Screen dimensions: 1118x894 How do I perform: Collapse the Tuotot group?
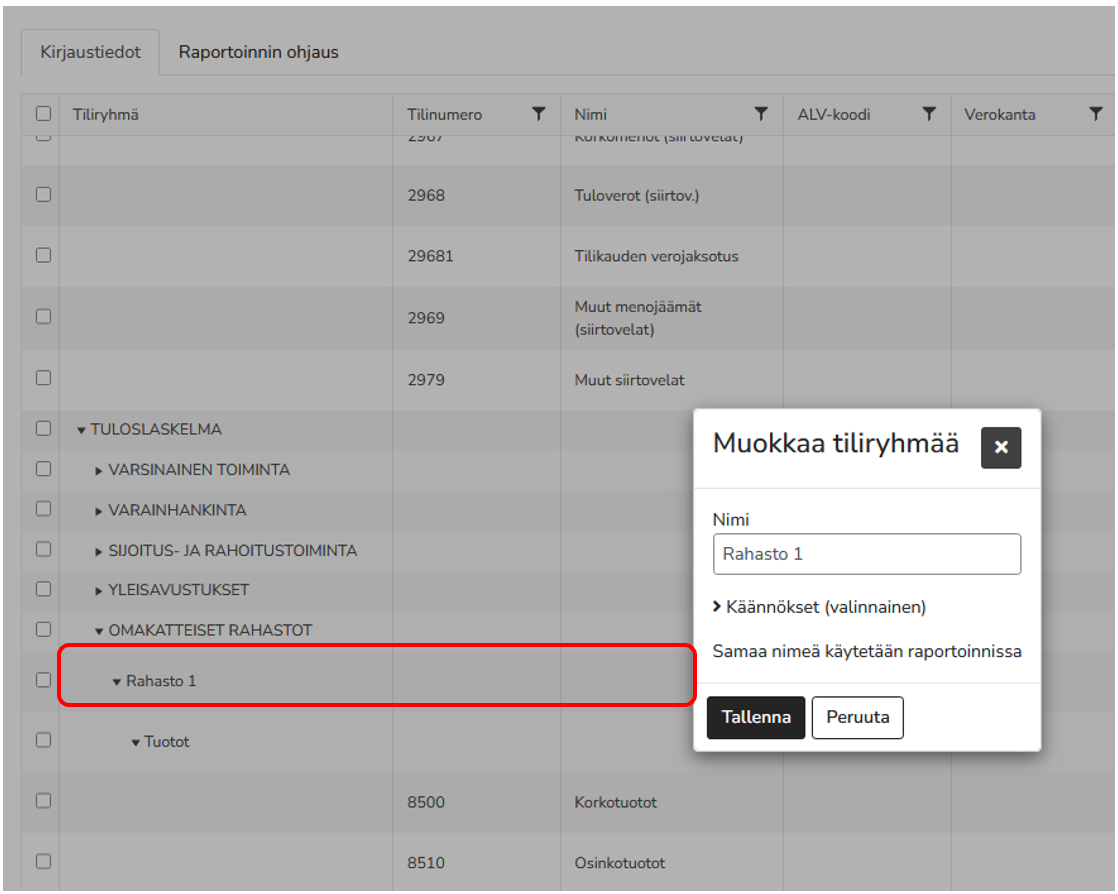click(x=135, y=743)
